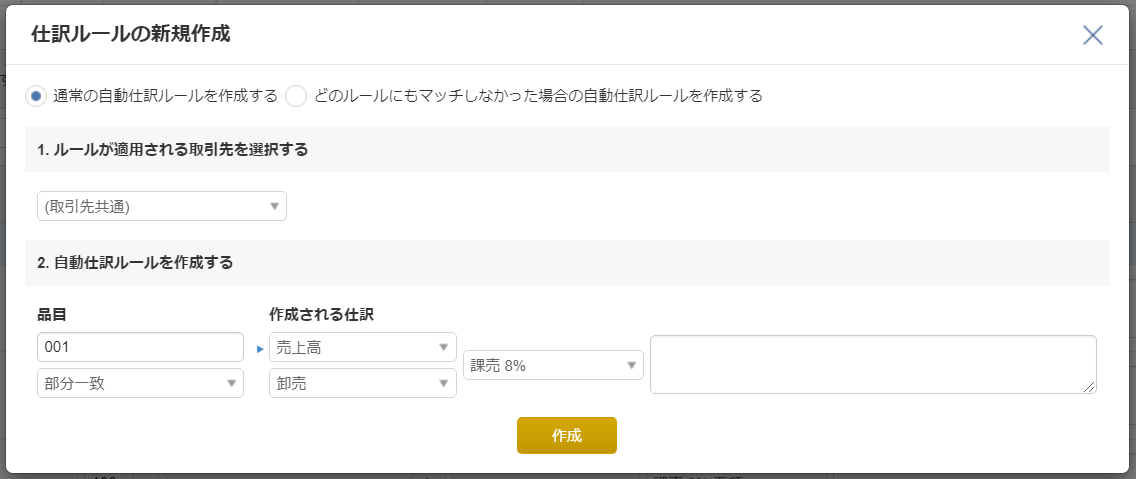Click the どのルールにもマッチしなかった場合 label text
The width and height of the screenshot is (1136, 479).
(x=538, y=96)
